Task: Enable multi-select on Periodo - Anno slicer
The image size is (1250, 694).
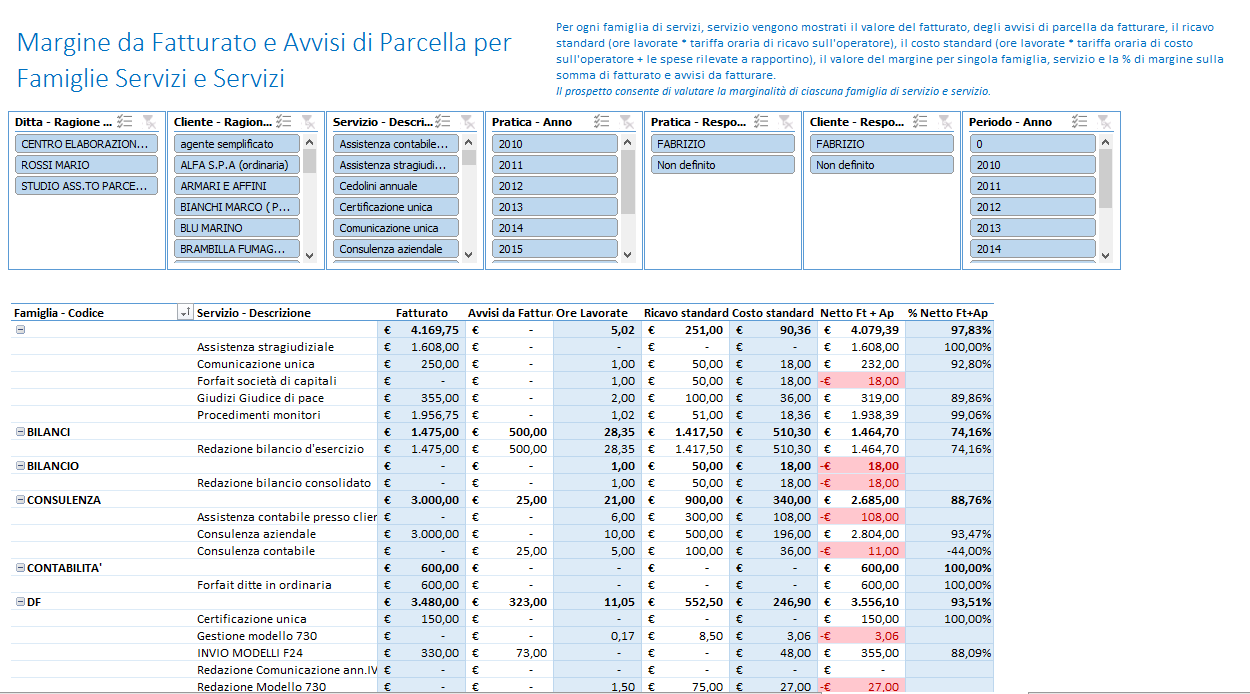Action: tap(1079, 121)
